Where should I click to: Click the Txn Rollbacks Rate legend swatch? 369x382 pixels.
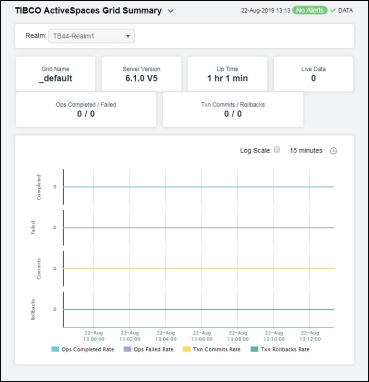[x=254, y=349]
